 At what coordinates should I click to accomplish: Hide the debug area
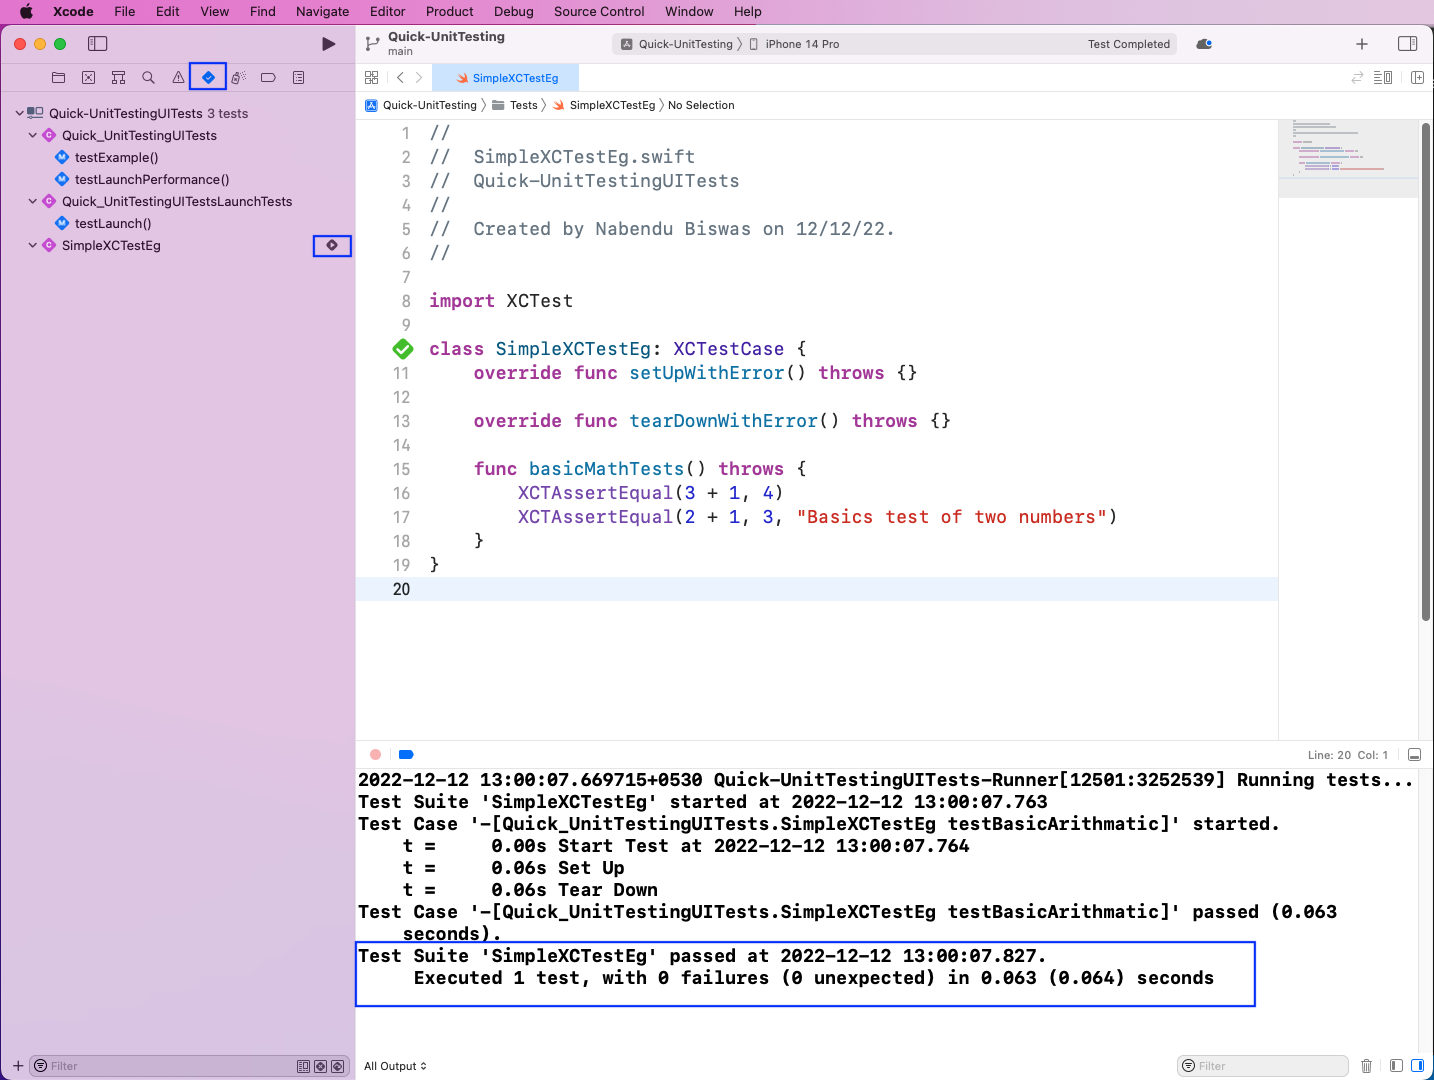click(1414, 755)
